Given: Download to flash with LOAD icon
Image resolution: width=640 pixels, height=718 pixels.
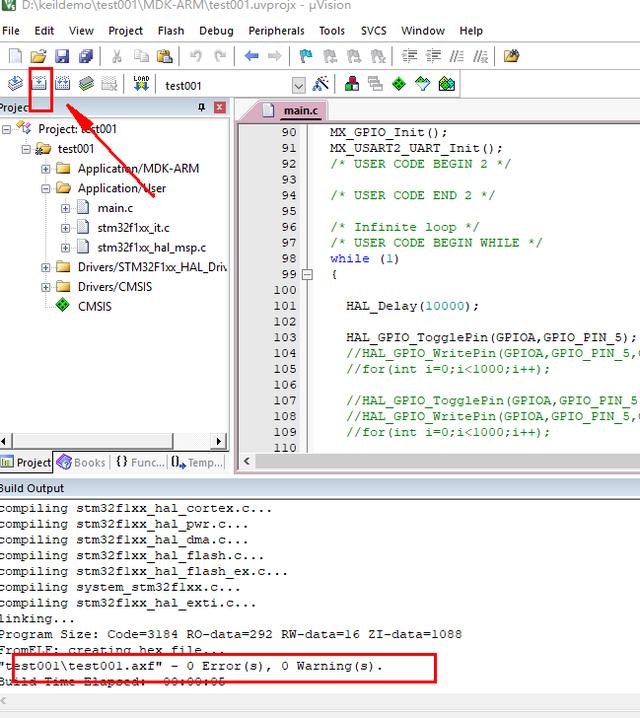Looking at the screenshot, I should pyautogui.click(x=141, y=84).
